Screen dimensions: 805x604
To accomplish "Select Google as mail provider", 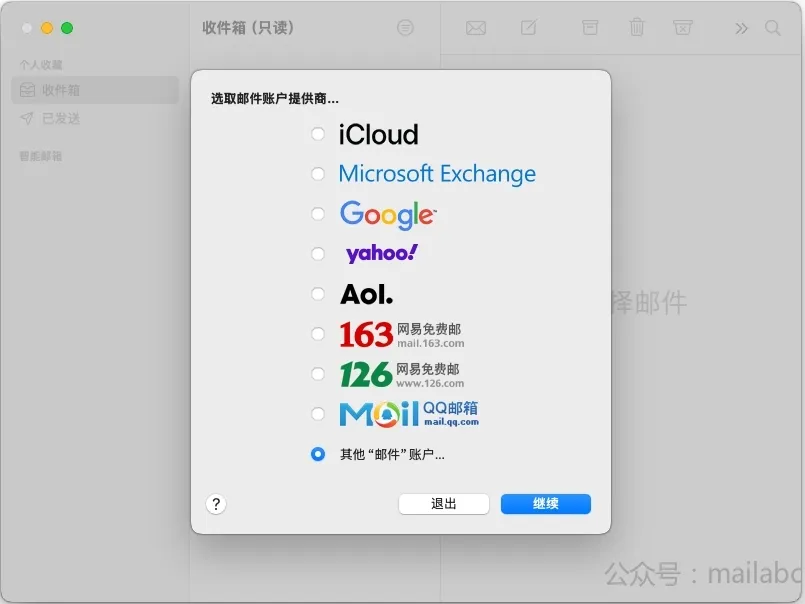I will tap(318, 214).
